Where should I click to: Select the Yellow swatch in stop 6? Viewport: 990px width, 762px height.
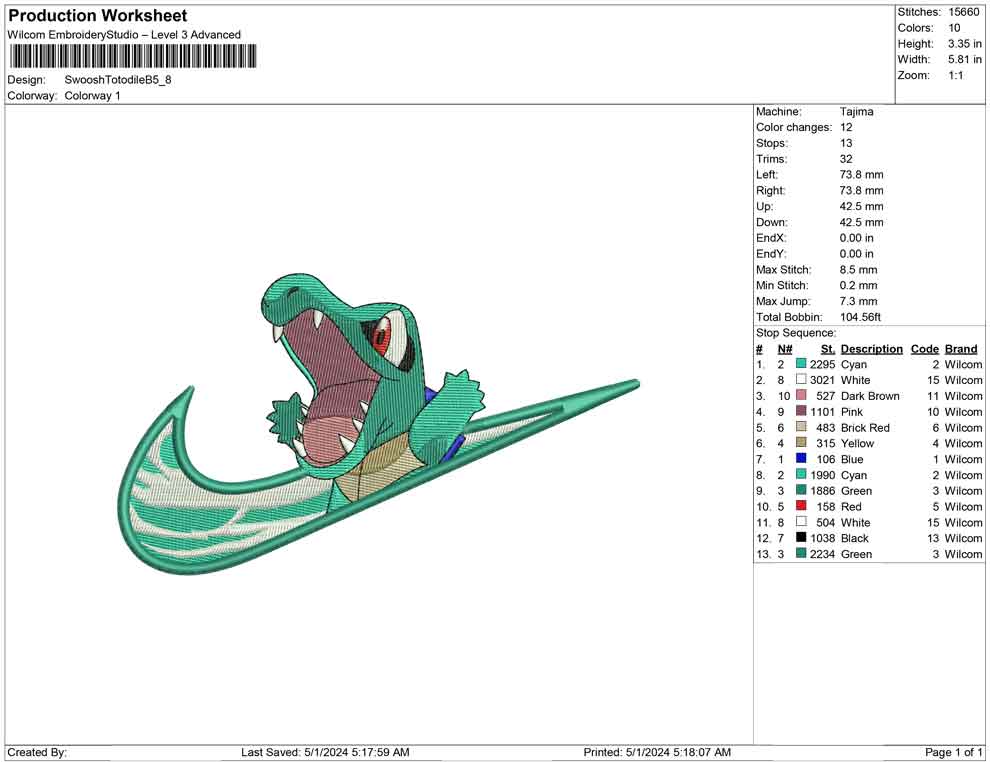[x=801, y=444]
